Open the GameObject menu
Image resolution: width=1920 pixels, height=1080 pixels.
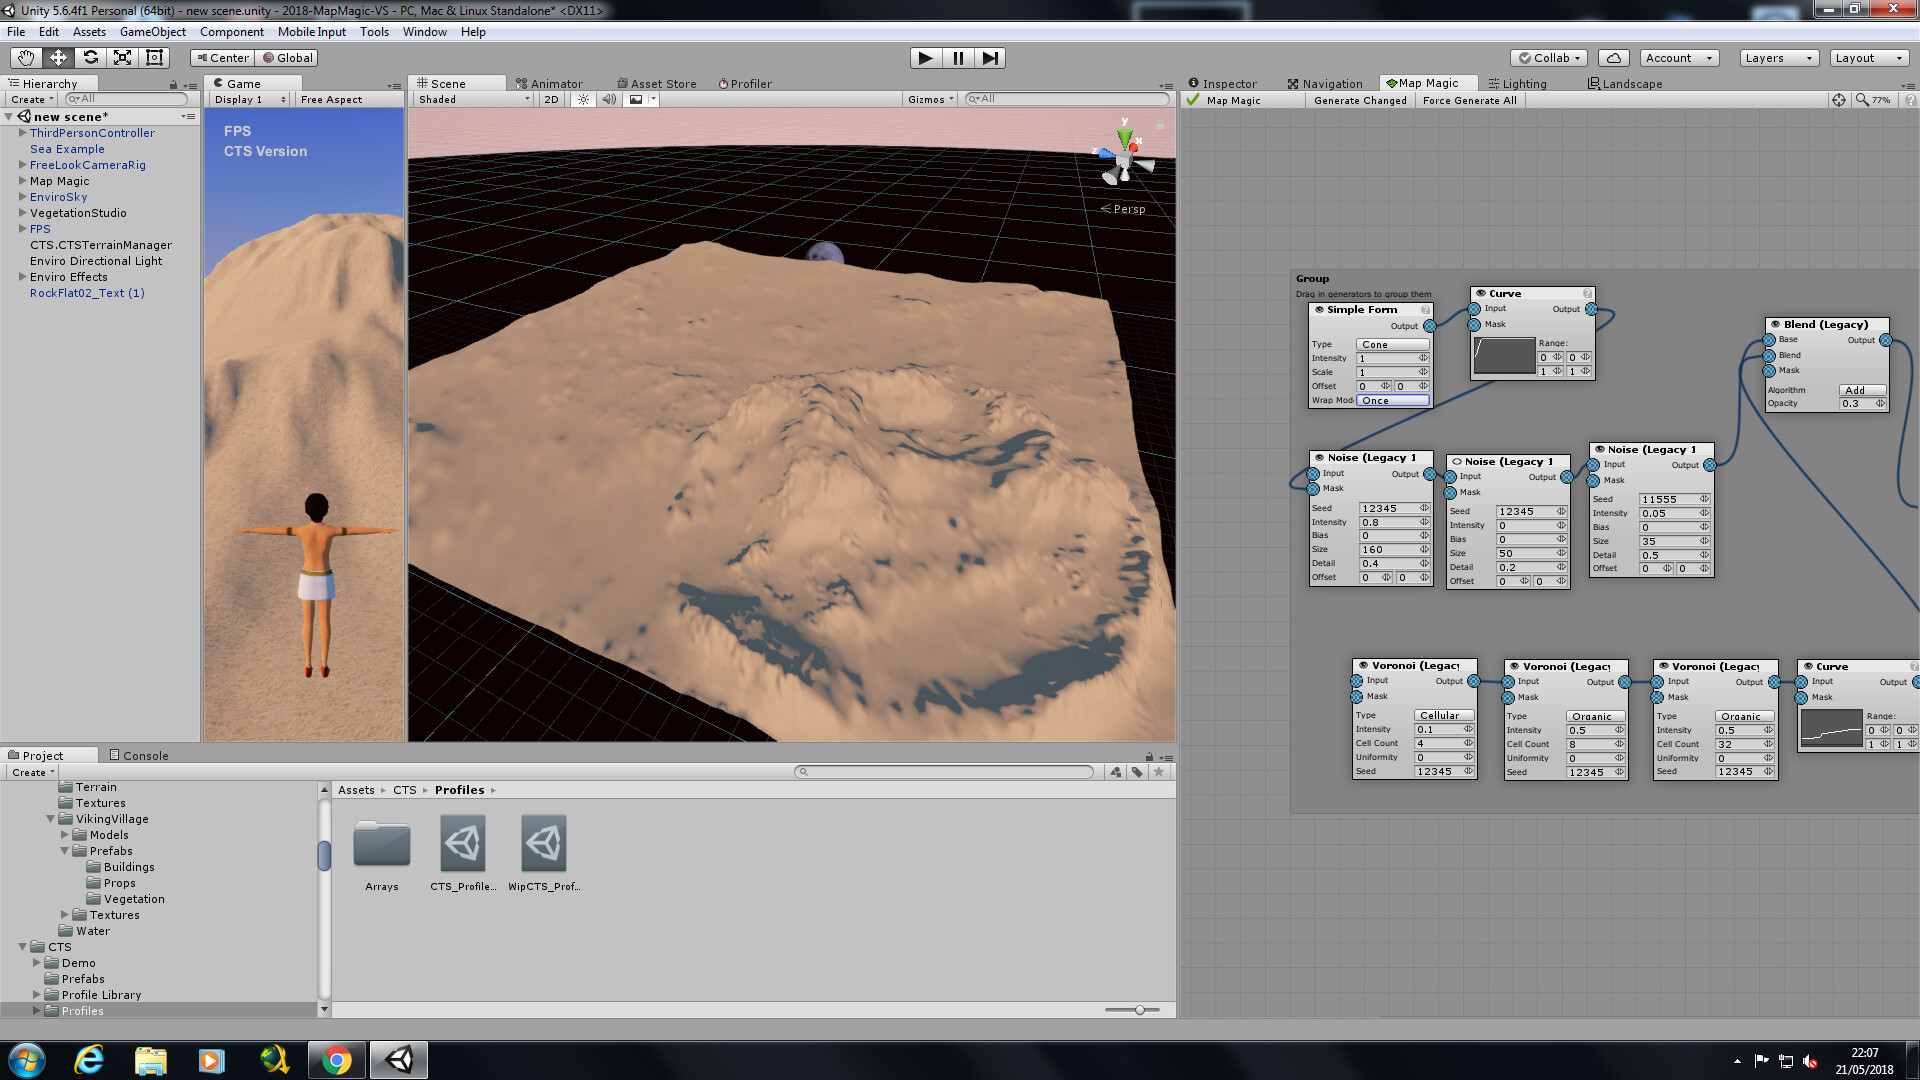(152, 31)
